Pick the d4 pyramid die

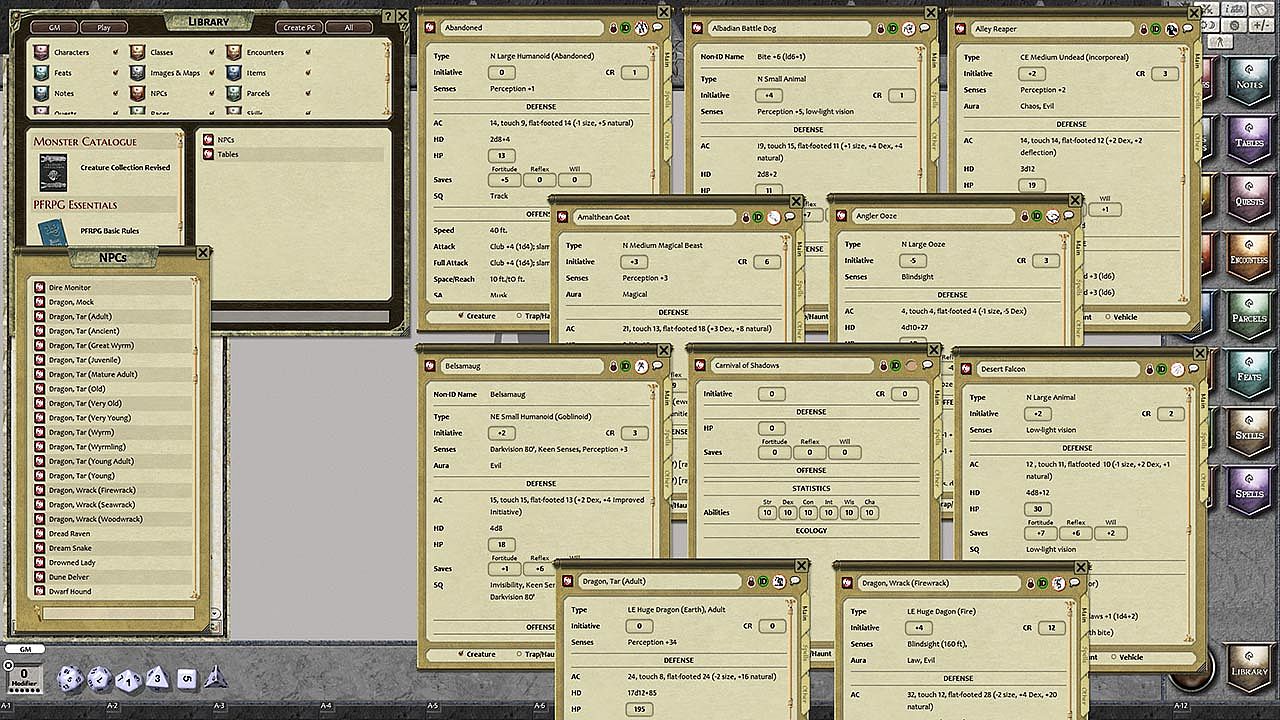coord(213,678)
